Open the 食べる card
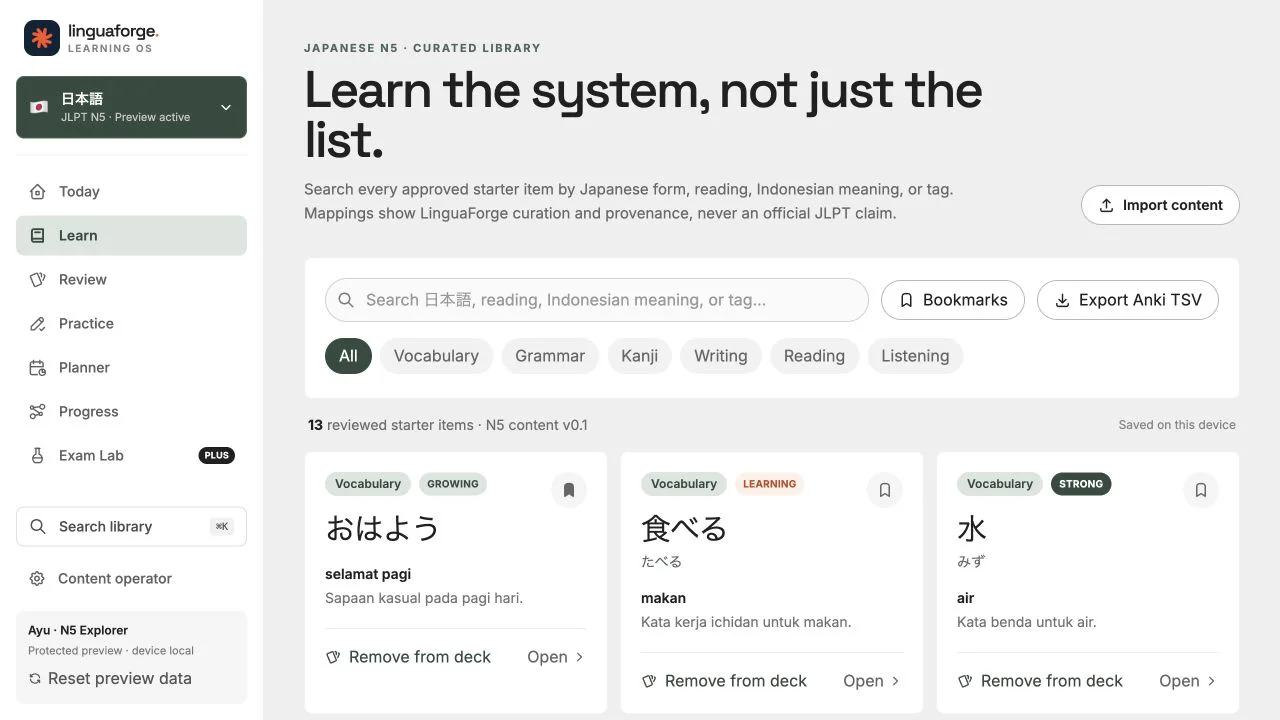1280x720 pixels. 872,681
